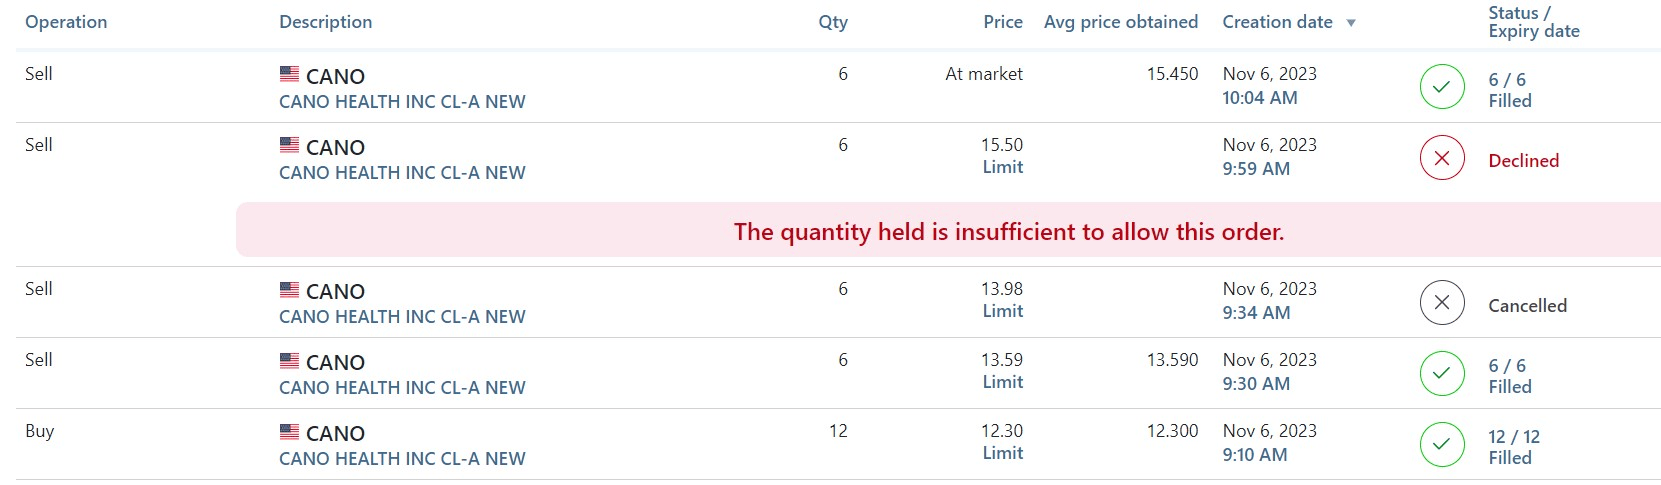Open CANO HEALTH link in the Buy order
Viewport: 1661px width, 485px height.
(x=402, y=459)
